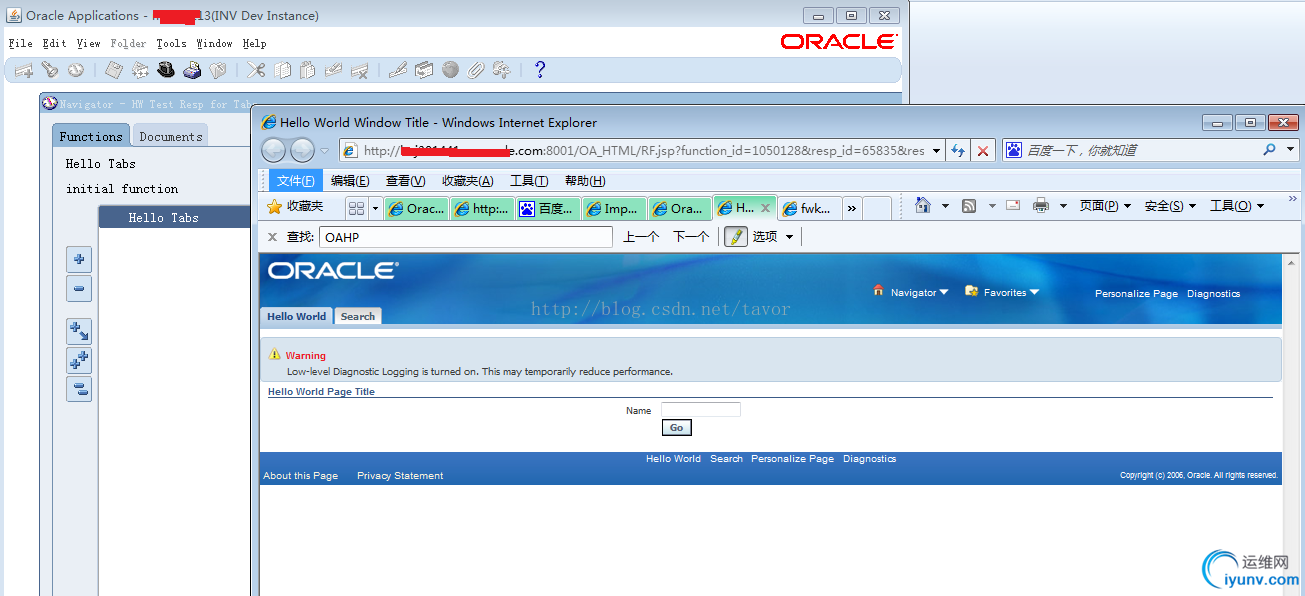Open the 安全(S) Safety dropdown menu
The width and height of the screenshot is (1305, 596).
pos(1170,206)
